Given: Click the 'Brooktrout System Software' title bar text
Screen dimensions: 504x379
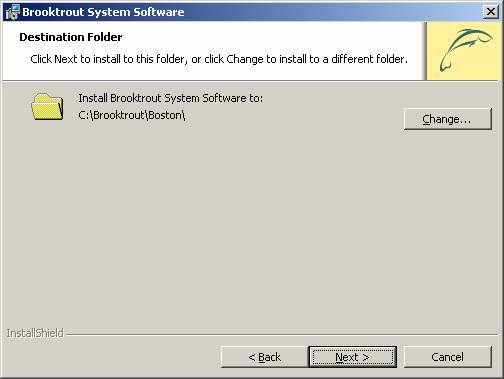Looking at the screenshot, I should tap(103, 12).
